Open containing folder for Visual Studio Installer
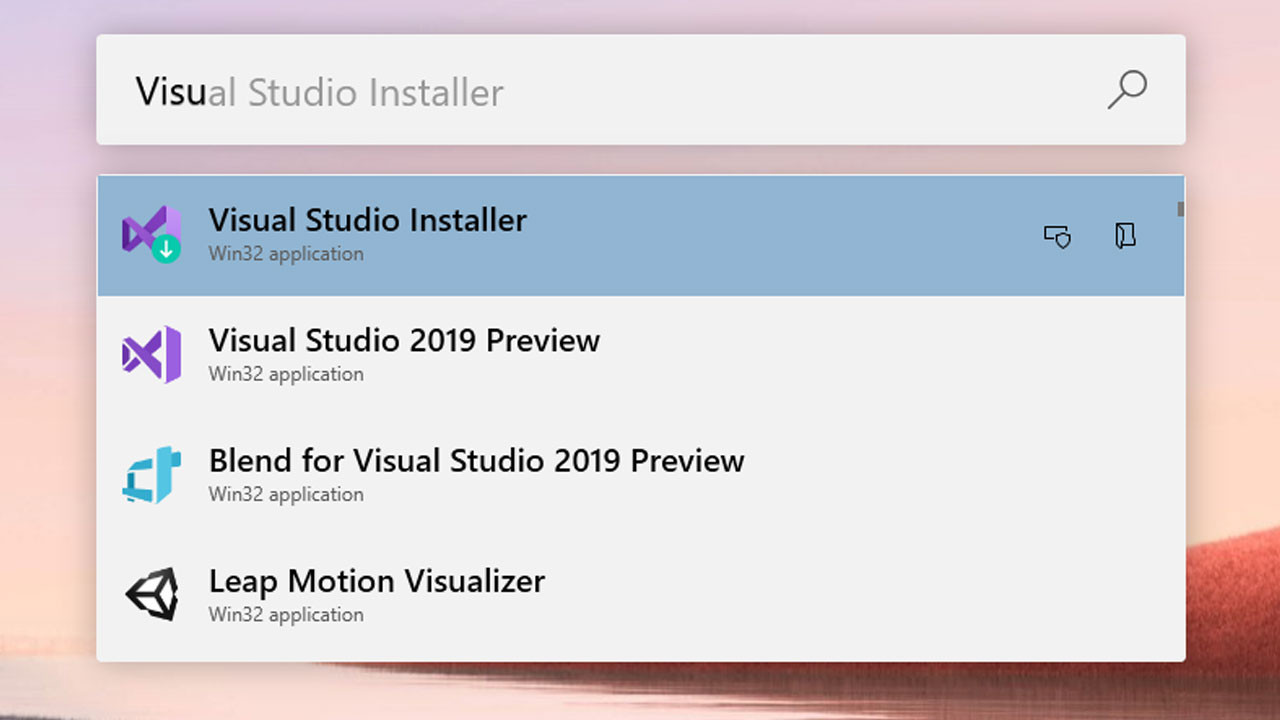The image size is (1280, 720). [x=1125, y=236]
